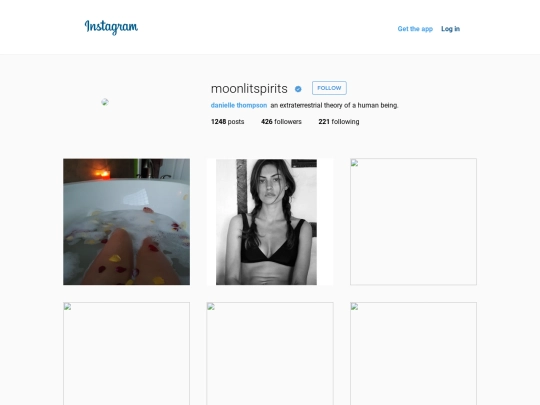Click broken image icon in bottom-left post
540x405 pixels.
(x=68, y=307)
